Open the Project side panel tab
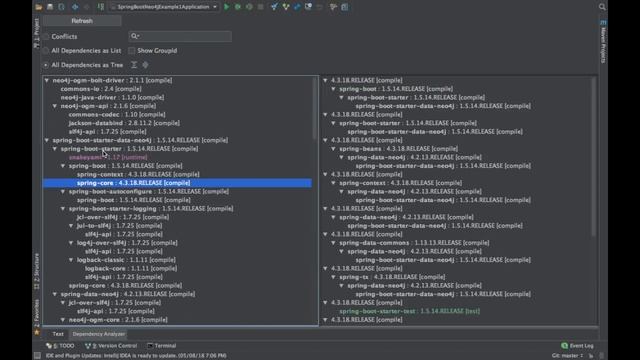Screen dimensions: 640x360 tap(37, 33)
